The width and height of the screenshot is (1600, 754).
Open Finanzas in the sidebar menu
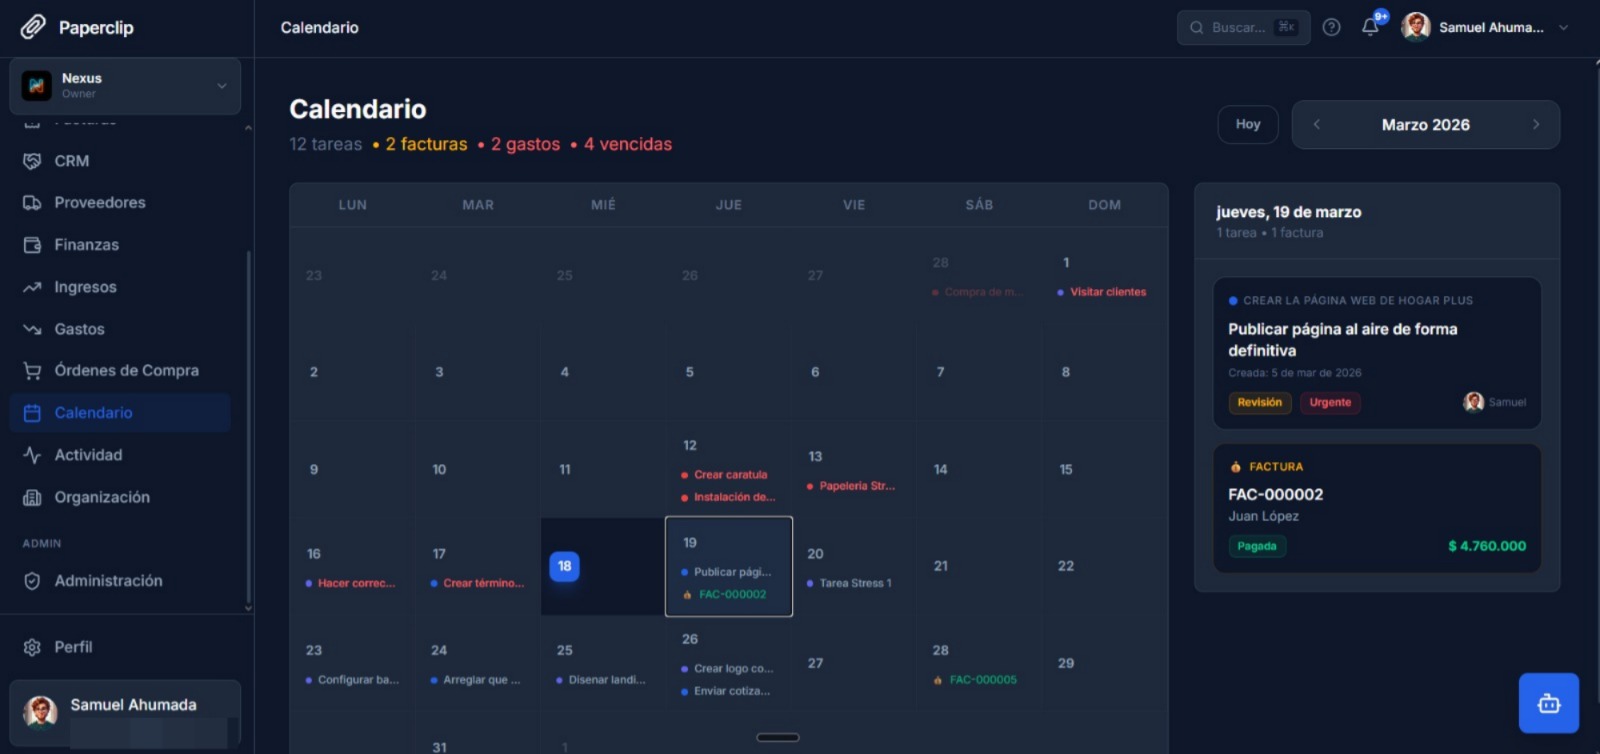[x=86, y=245]
